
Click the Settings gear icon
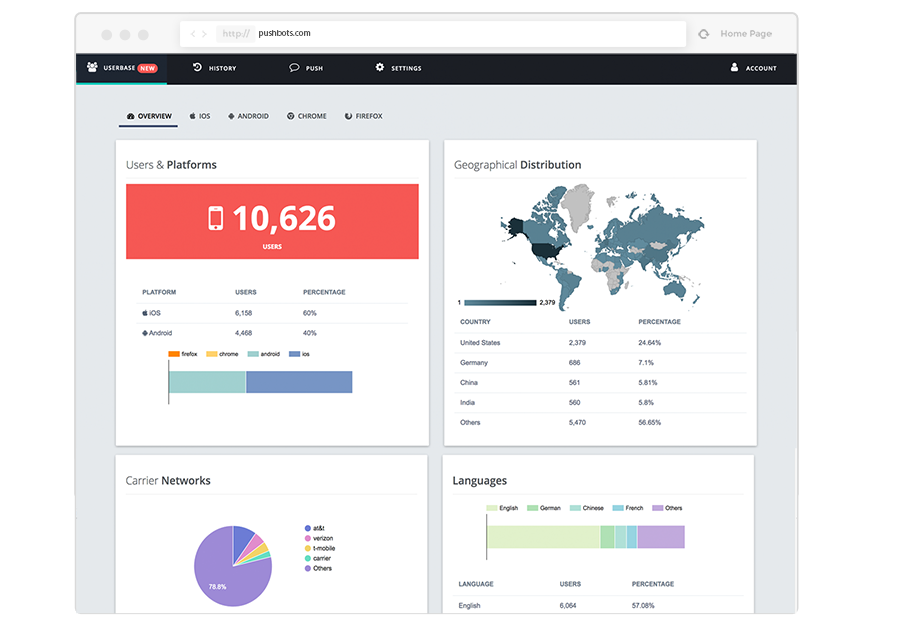[x=380, y=68]
